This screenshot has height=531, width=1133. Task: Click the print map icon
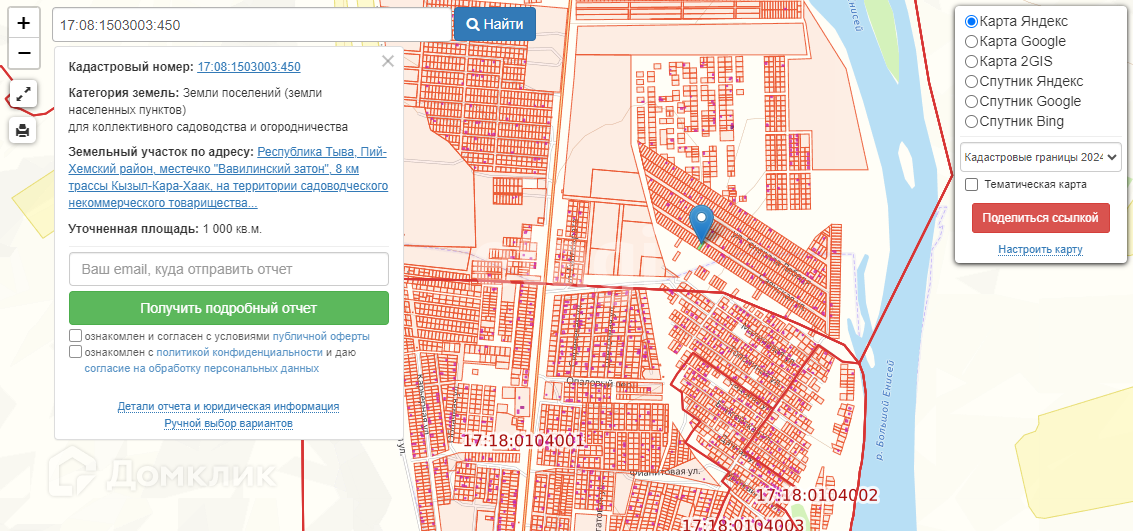click(x=24, y=131)
